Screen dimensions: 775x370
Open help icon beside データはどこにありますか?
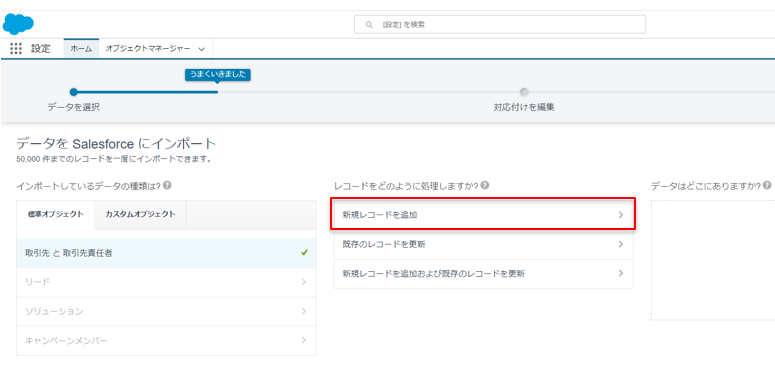point(767,186)
